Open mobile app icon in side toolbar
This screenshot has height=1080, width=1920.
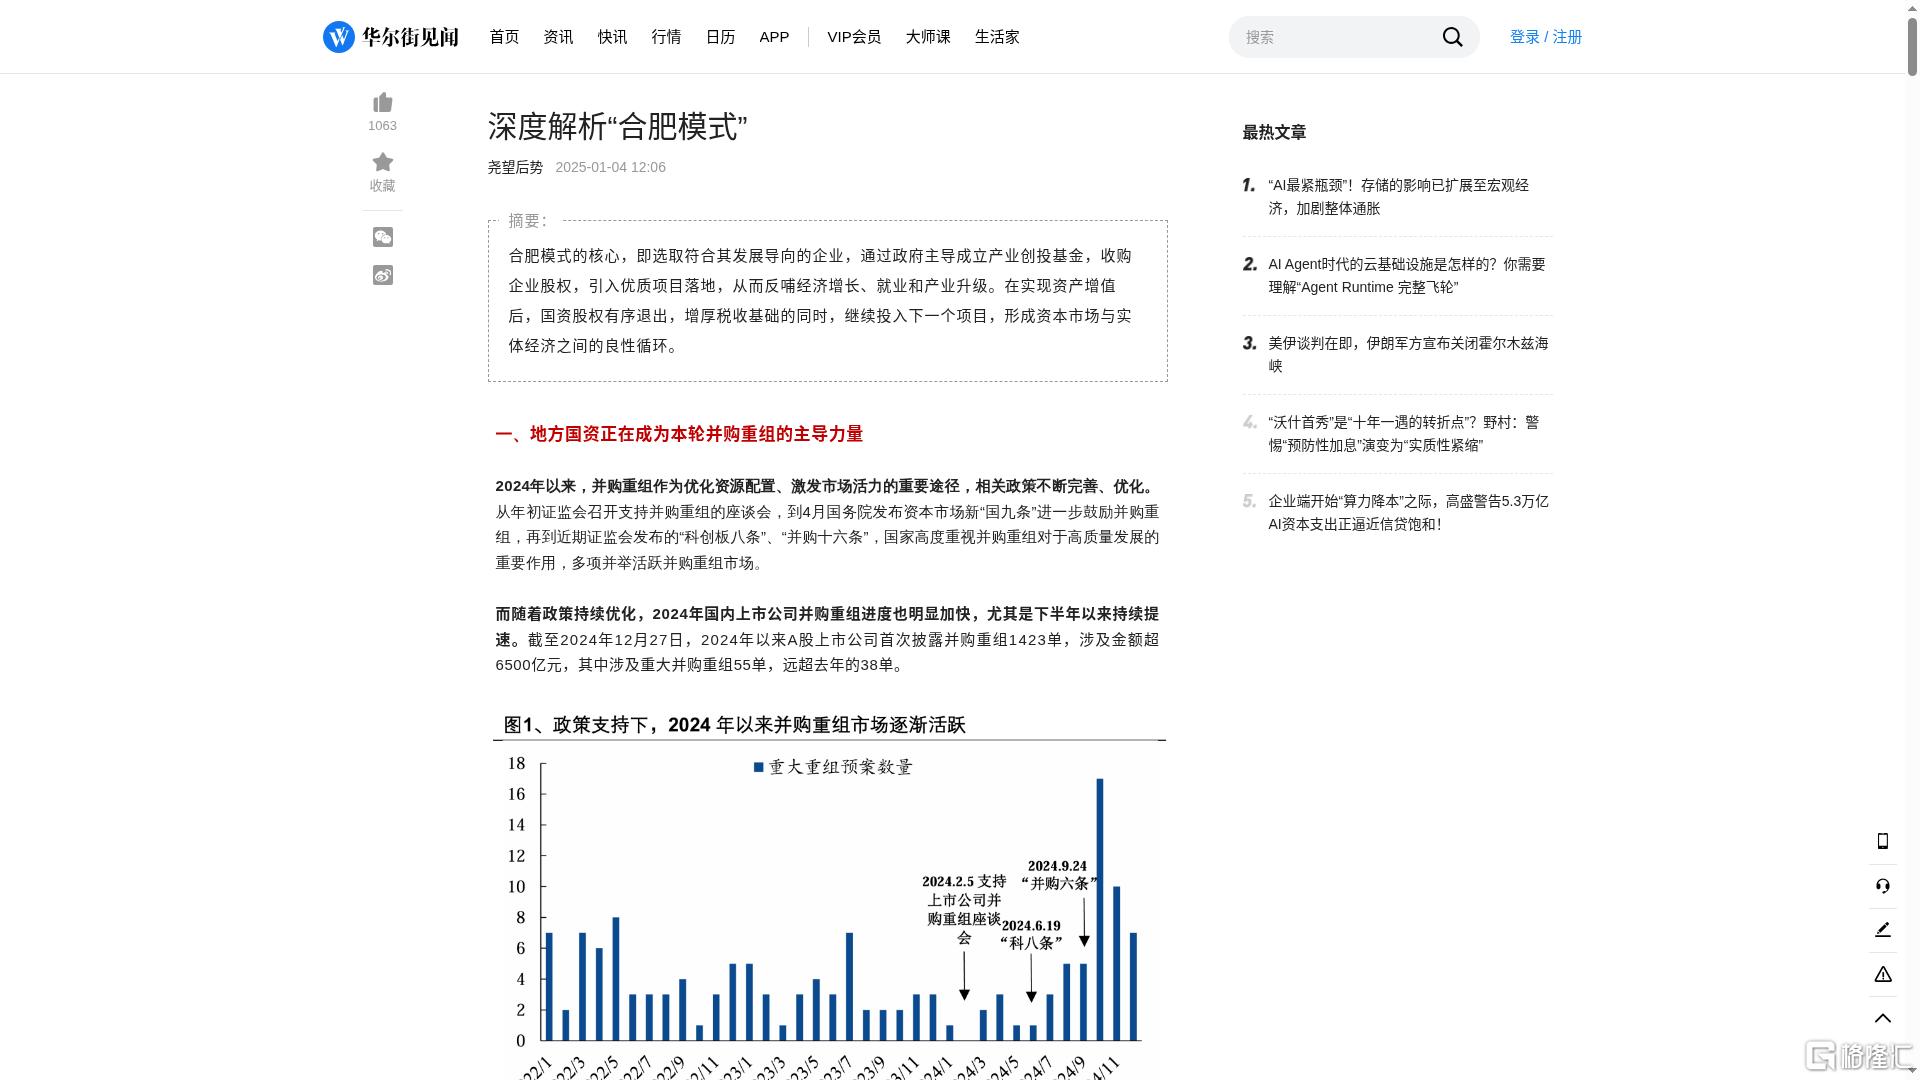click(x=1882, y=841)
